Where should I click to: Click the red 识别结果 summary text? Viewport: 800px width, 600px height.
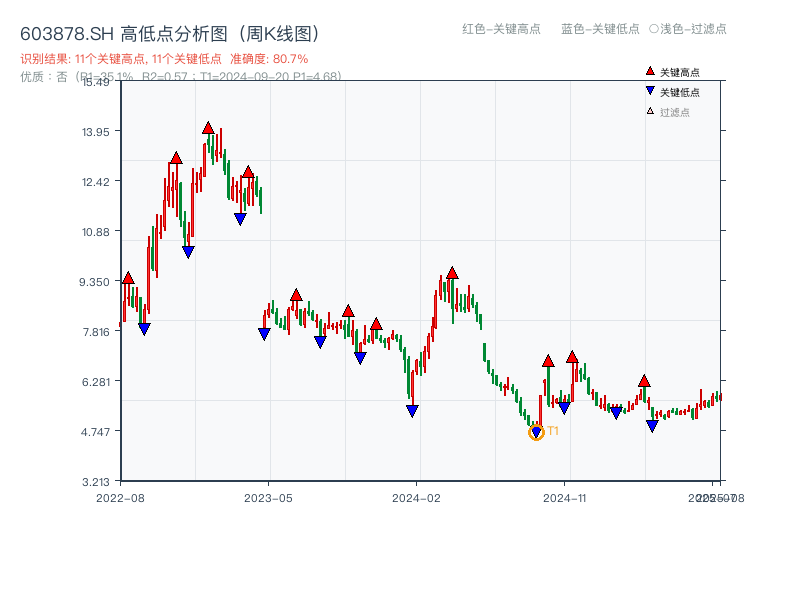[164, 59]
